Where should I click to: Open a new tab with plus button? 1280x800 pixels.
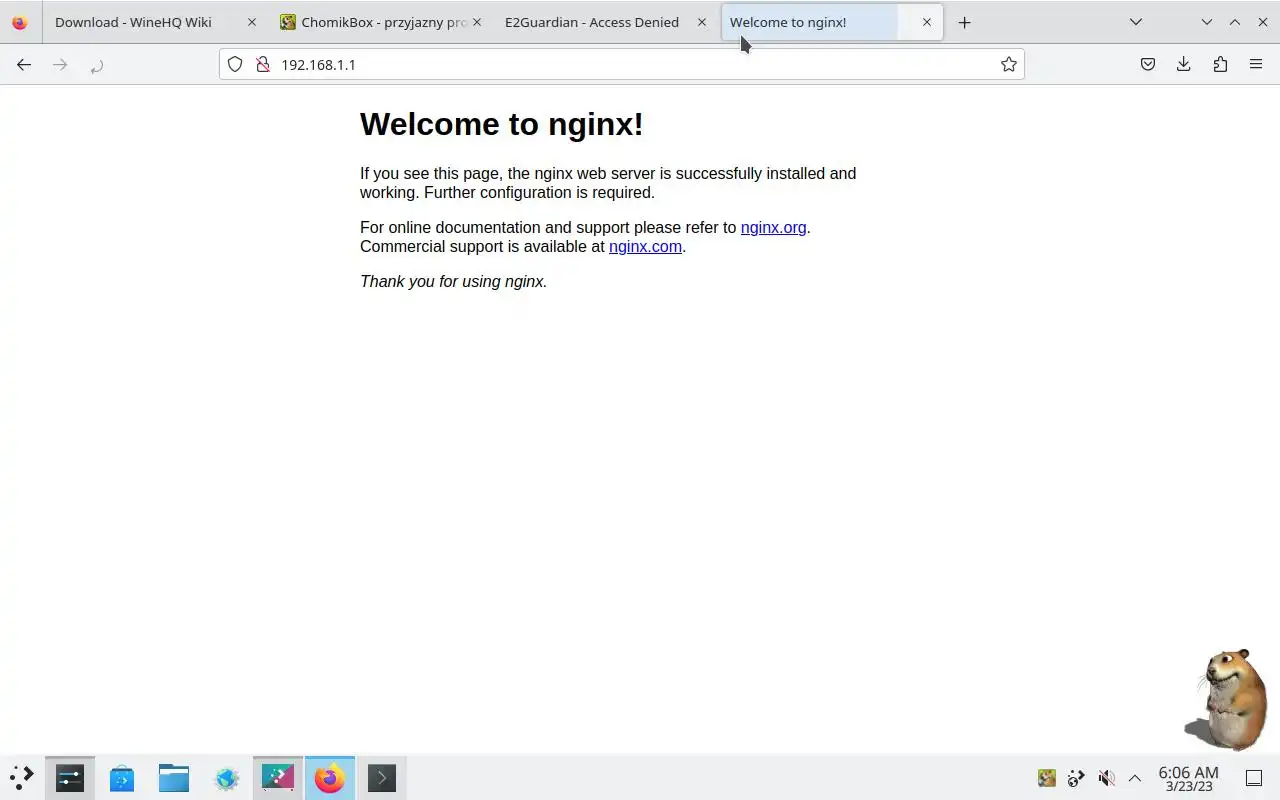(x=964, y=22)
